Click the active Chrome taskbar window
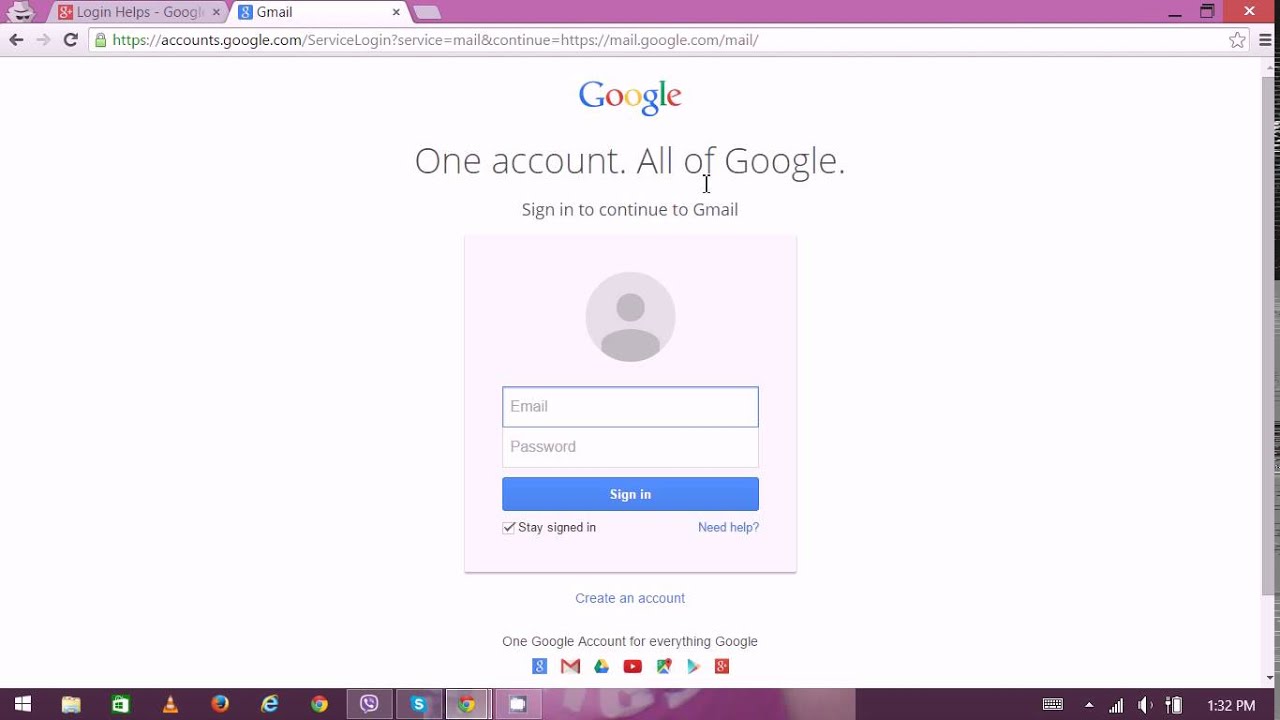 (x=467, y=704)
